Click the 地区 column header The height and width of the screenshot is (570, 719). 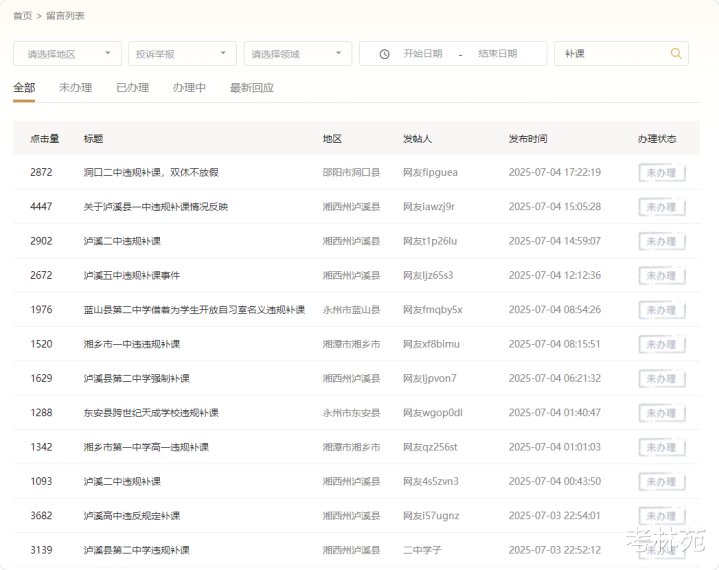coord(332,139)
